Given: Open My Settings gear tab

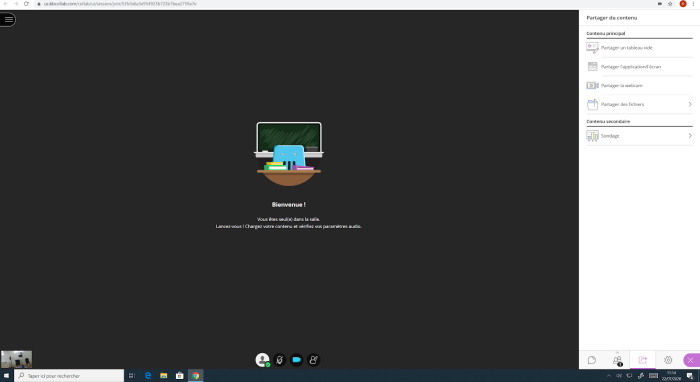Looking at the screenshot, I should [668, 360].
